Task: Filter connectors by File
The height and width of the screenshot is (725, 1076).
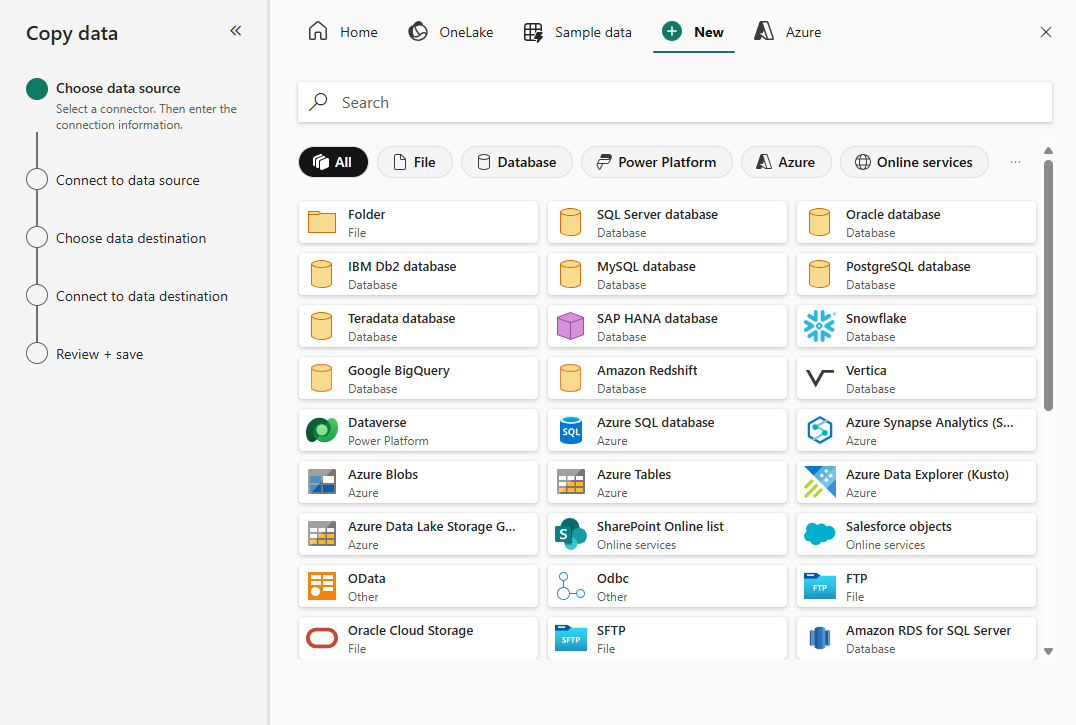Action: [414, 163]
